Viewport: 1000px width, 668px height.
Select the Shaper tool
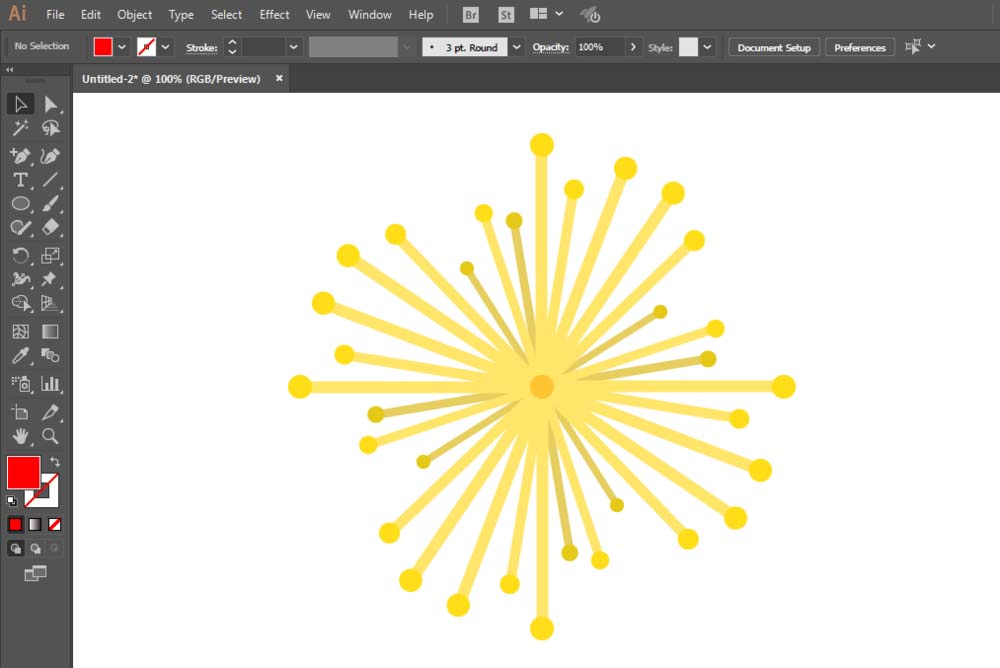pyautogui.click(x=20, y=228)
